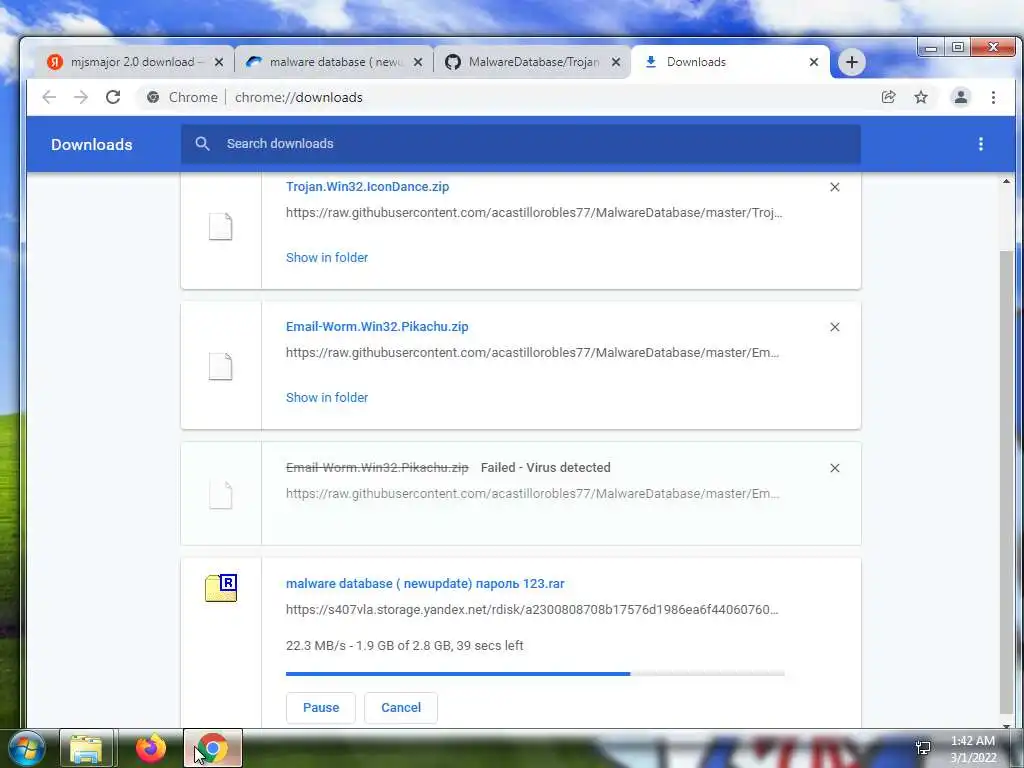Go back to previous page
Image resolution: width=1024 pixels, height=768 pixels.
[49, 97]
